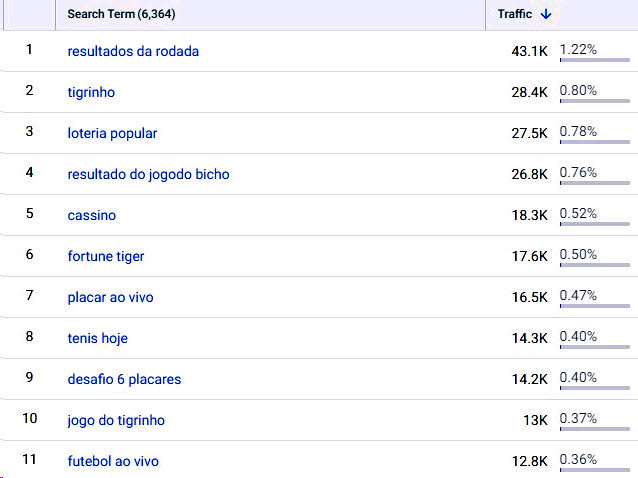Click the Search Term column header

tap(121, 14)
